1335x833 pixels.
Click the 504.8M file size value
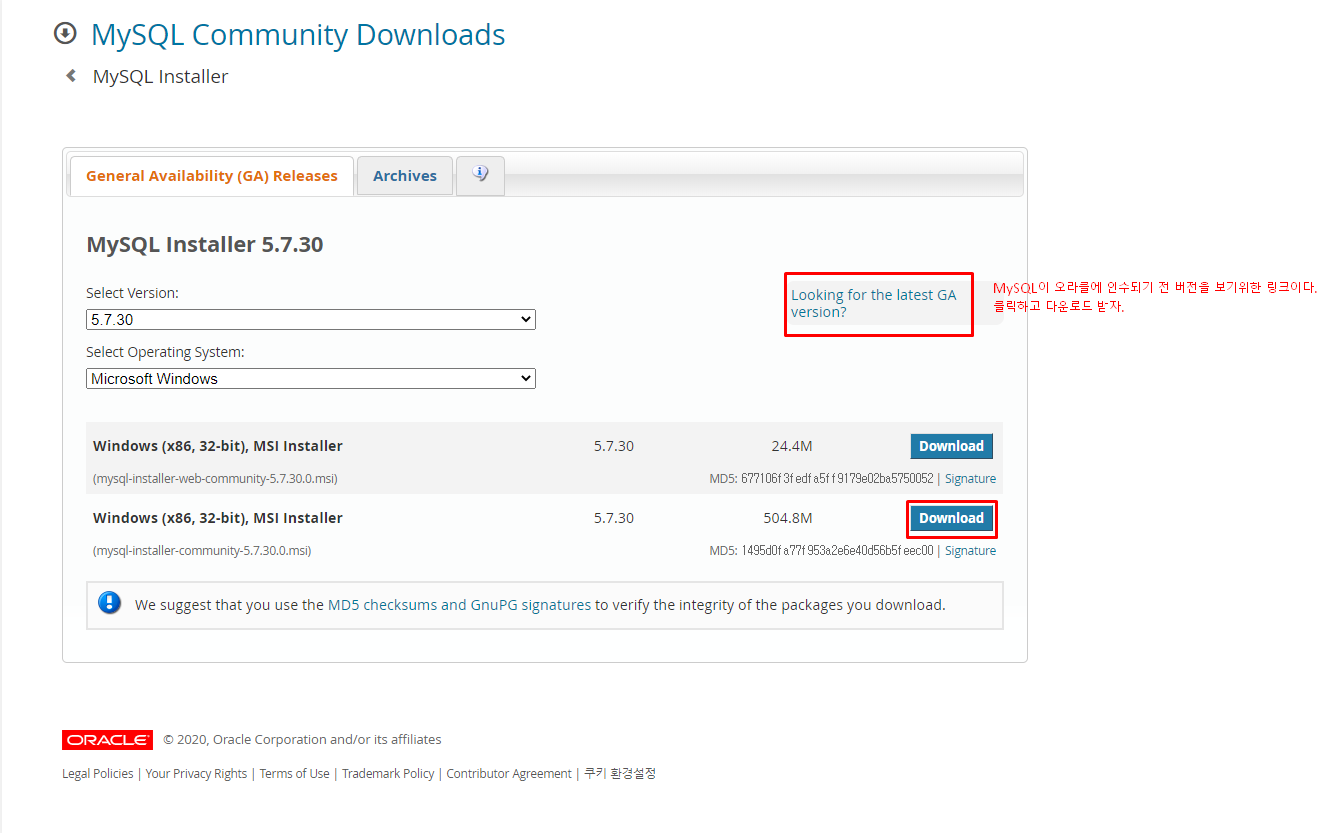[787, 518]
